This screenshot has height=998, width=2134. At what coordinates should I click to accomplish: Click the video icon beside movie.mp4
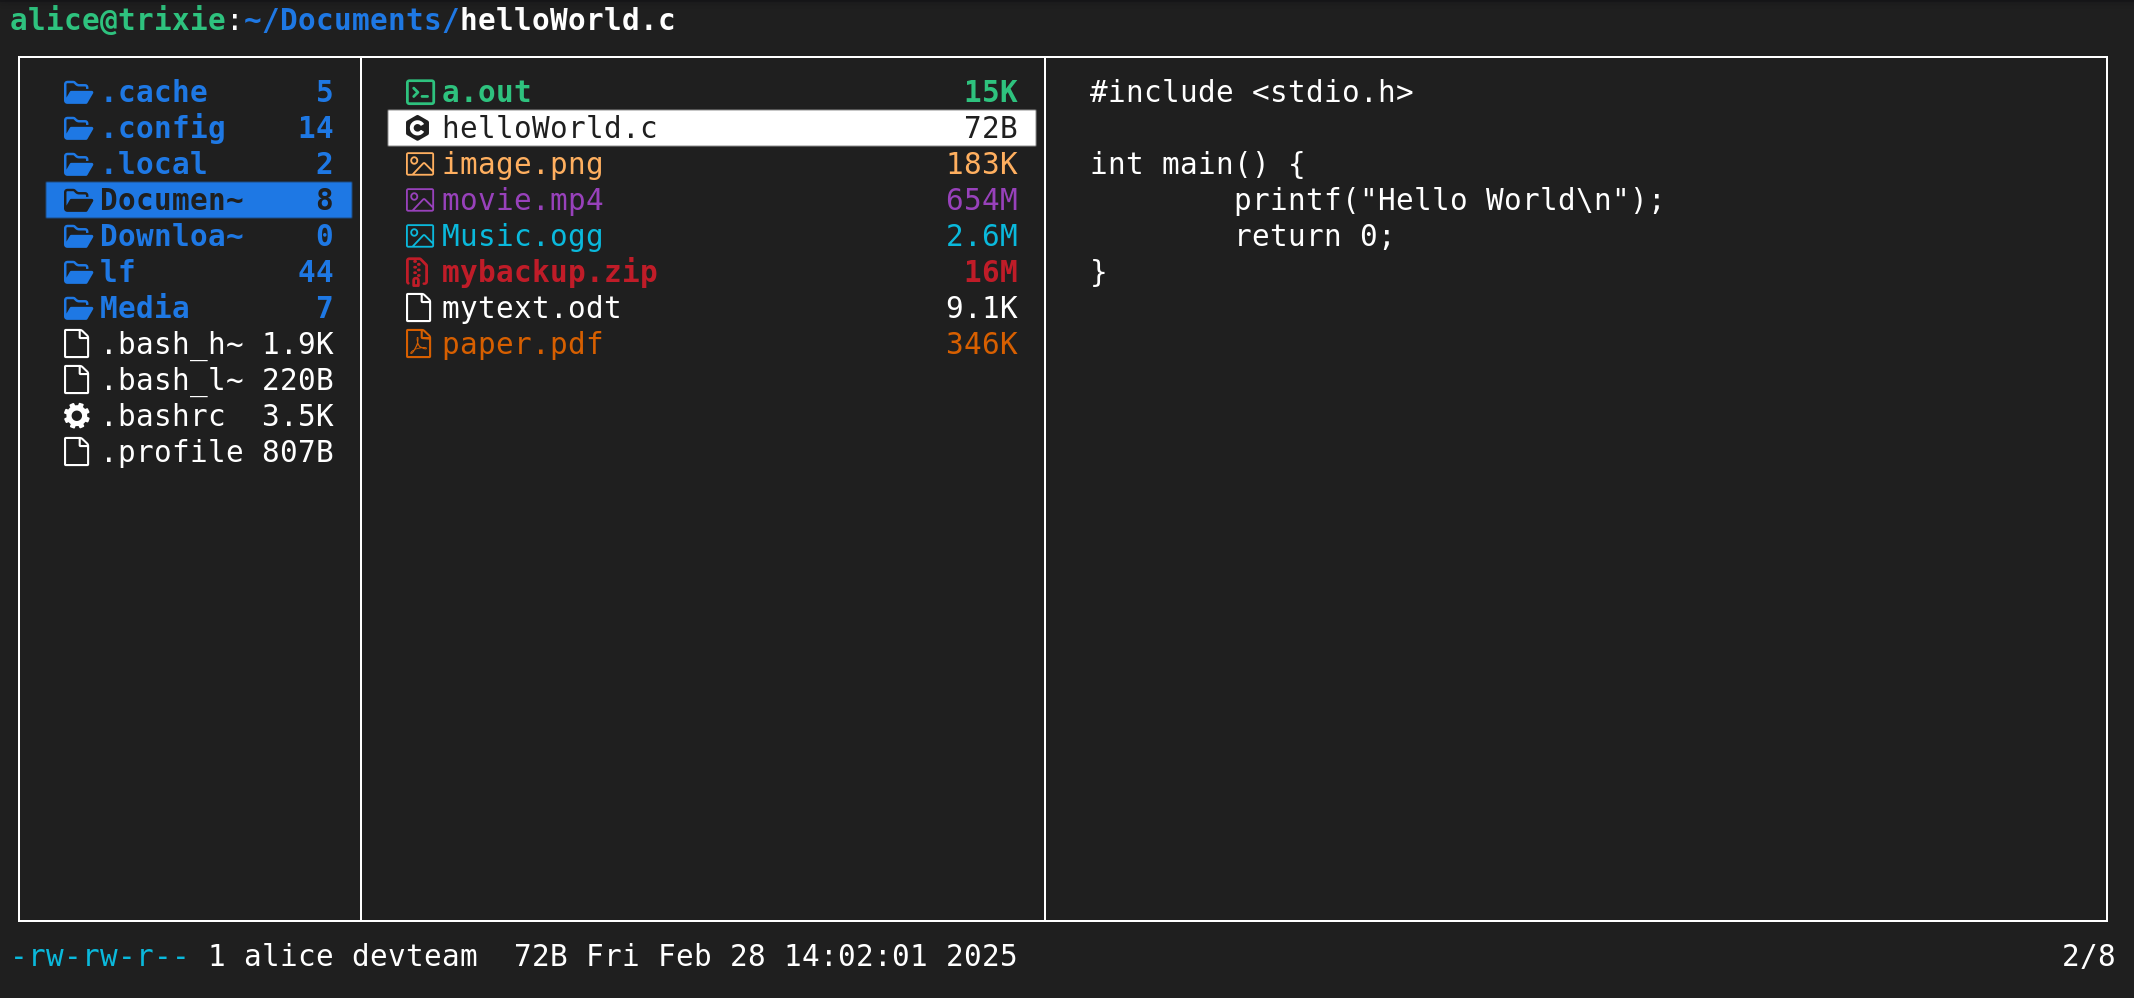419,199
